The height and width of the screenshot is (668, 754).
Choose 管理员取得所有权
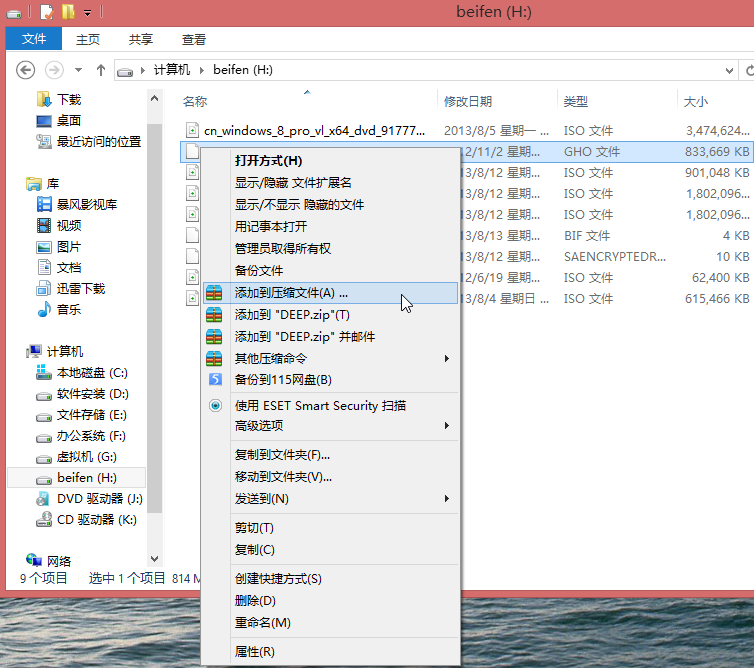pyautogui.click(x=330, y=248)
